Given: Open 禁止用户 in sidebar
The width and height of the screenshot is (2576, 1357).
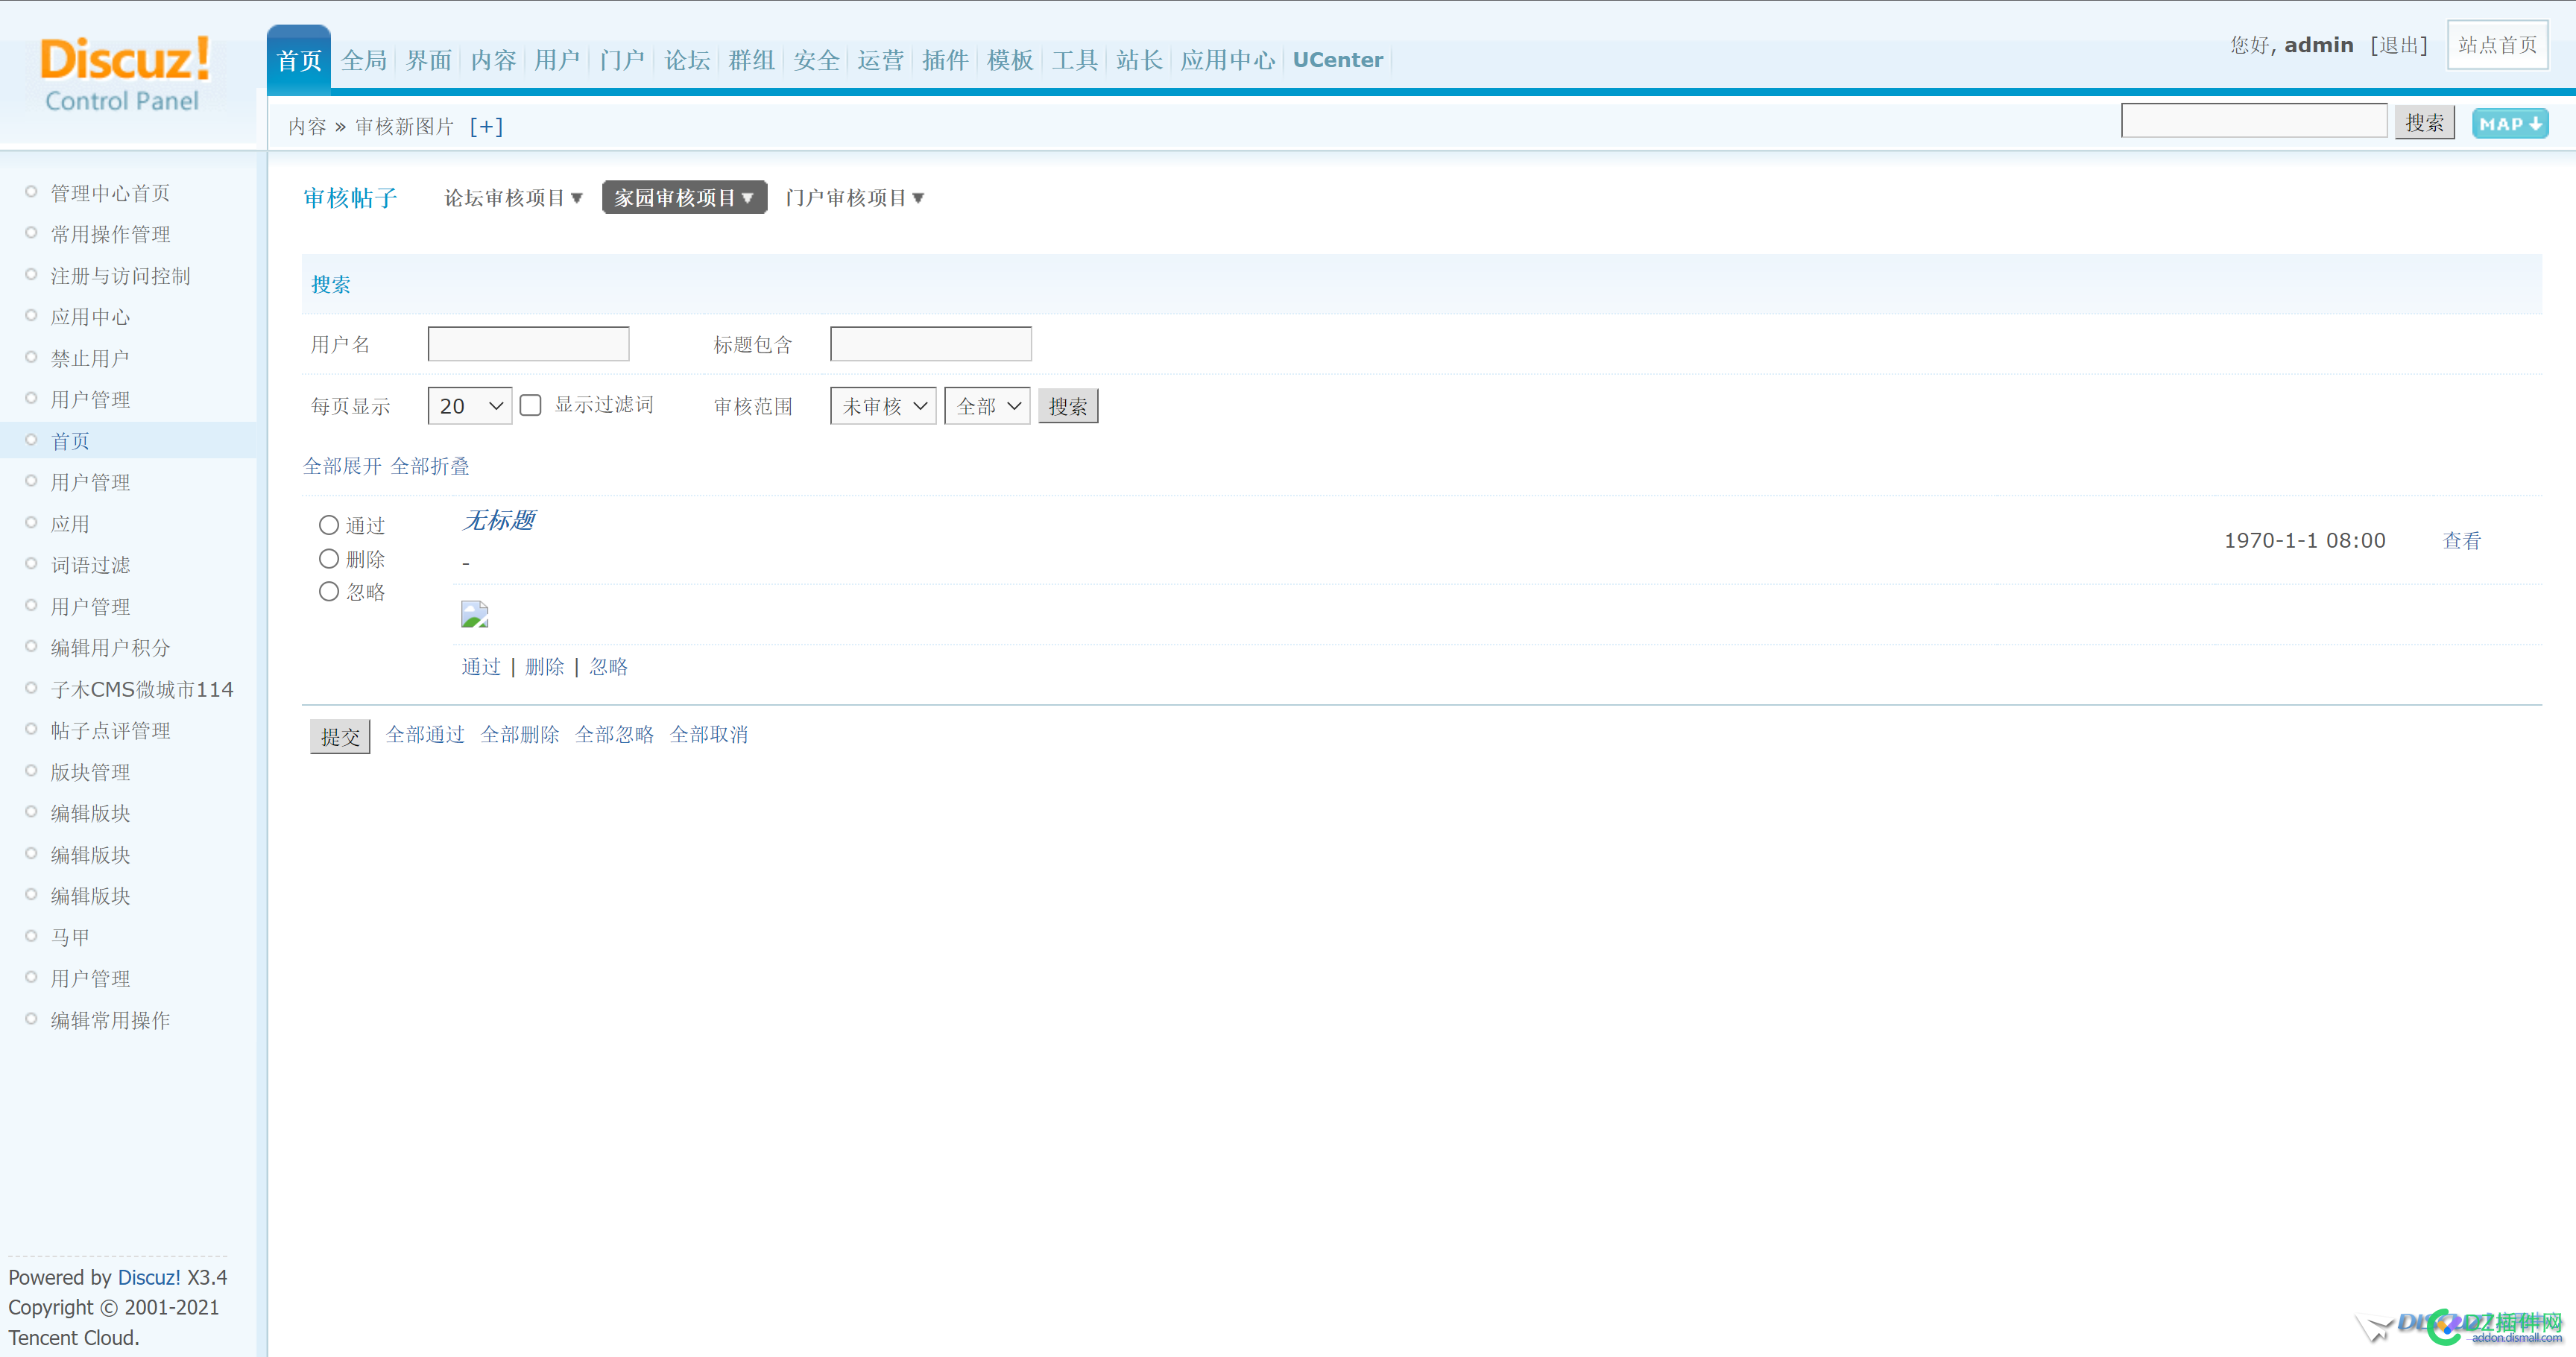Looking at the screenshot, I should point(91,358).
